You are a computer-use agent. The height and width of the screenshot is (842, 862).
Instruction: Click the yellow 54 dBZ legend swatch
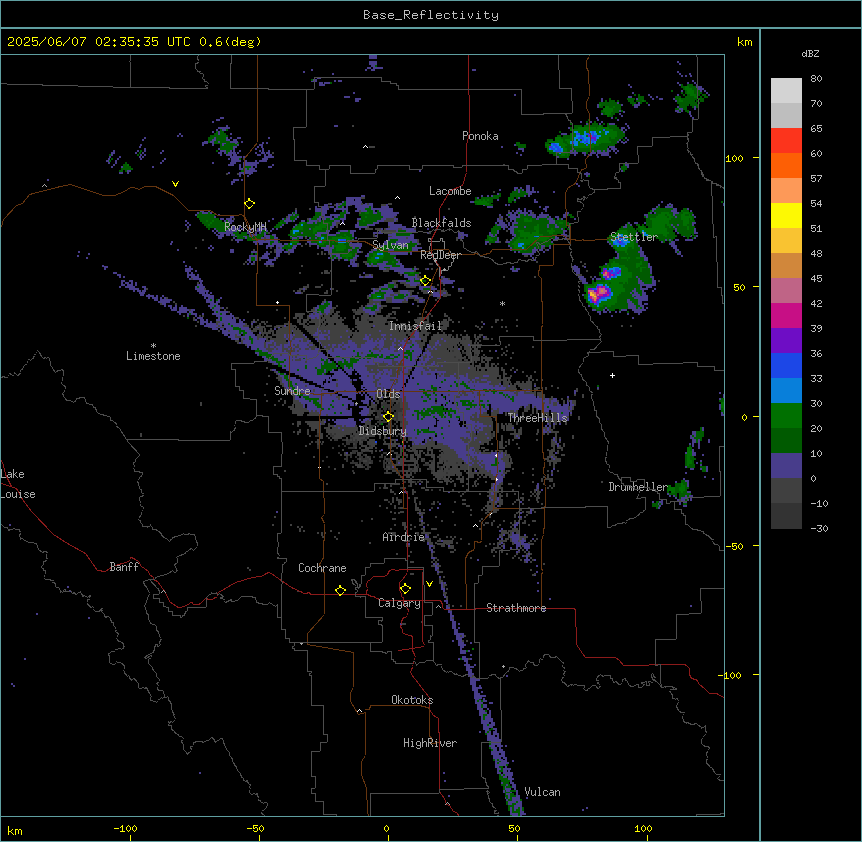point(786,215)
